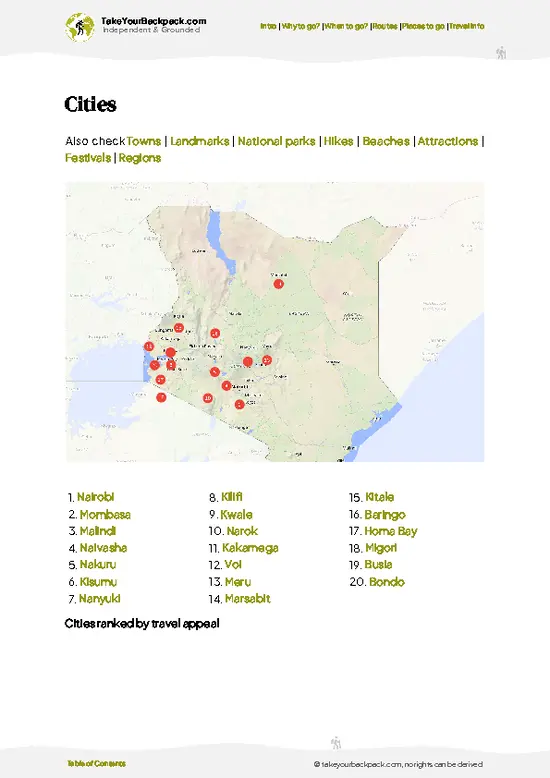Open Kakamega city link

click(x=250, y=548)
